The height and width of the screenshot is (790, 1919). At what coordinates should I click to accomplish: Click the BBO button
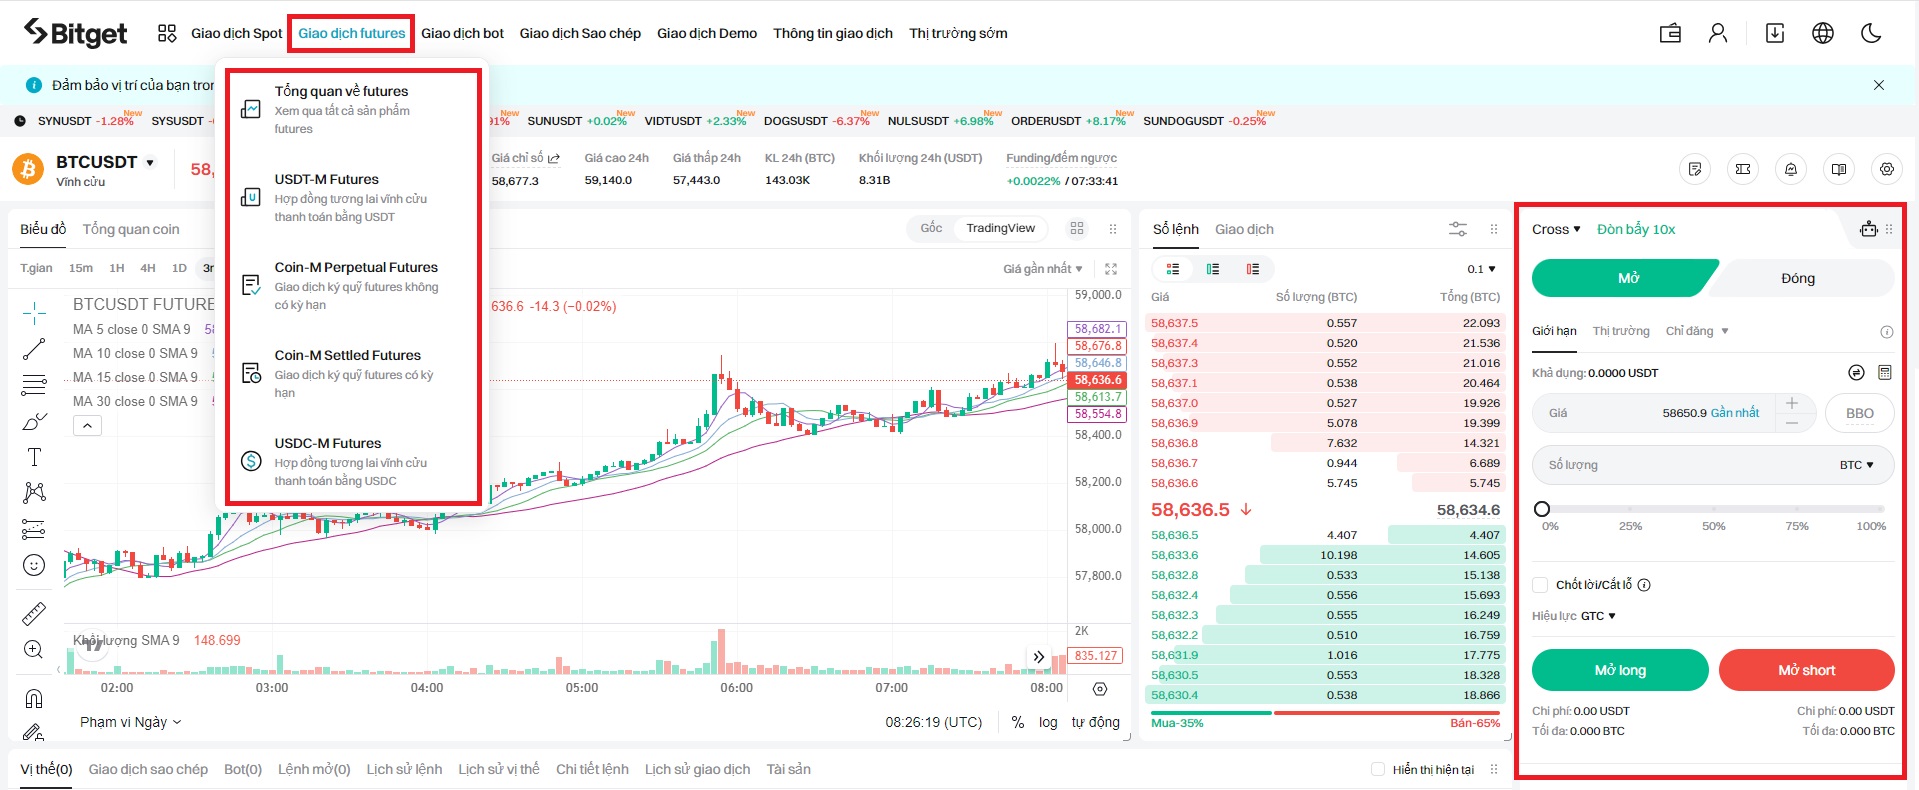pos(1859,413)
